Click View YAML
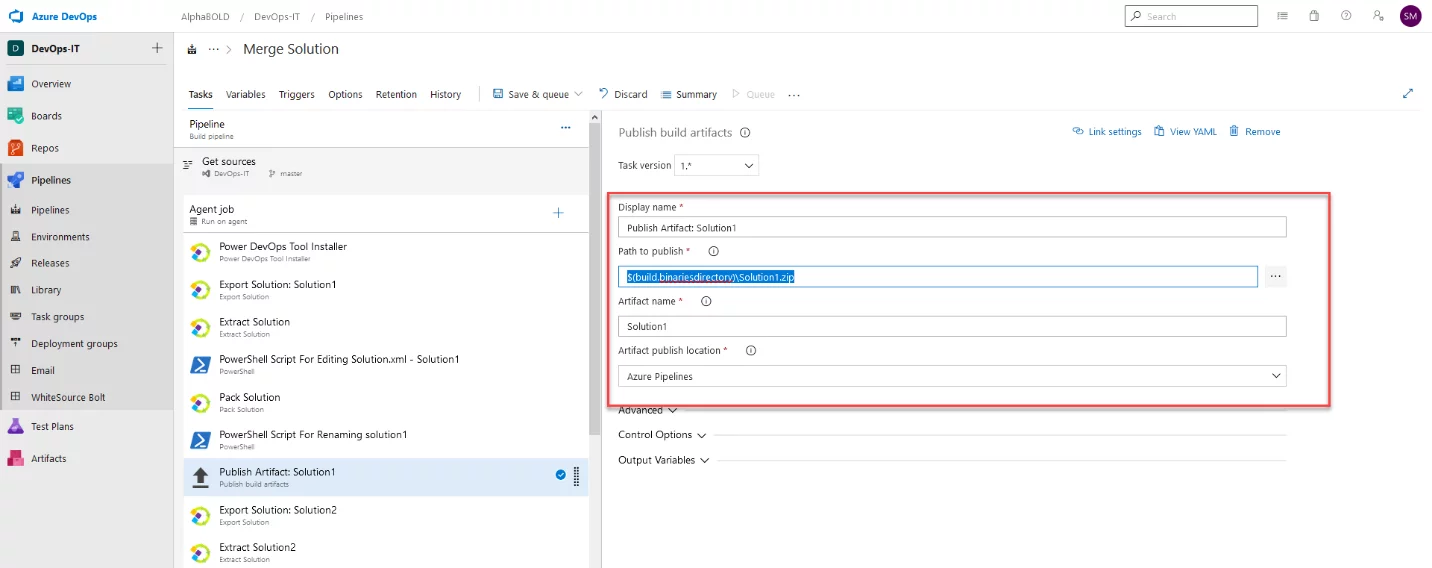 pos(1185,132)
